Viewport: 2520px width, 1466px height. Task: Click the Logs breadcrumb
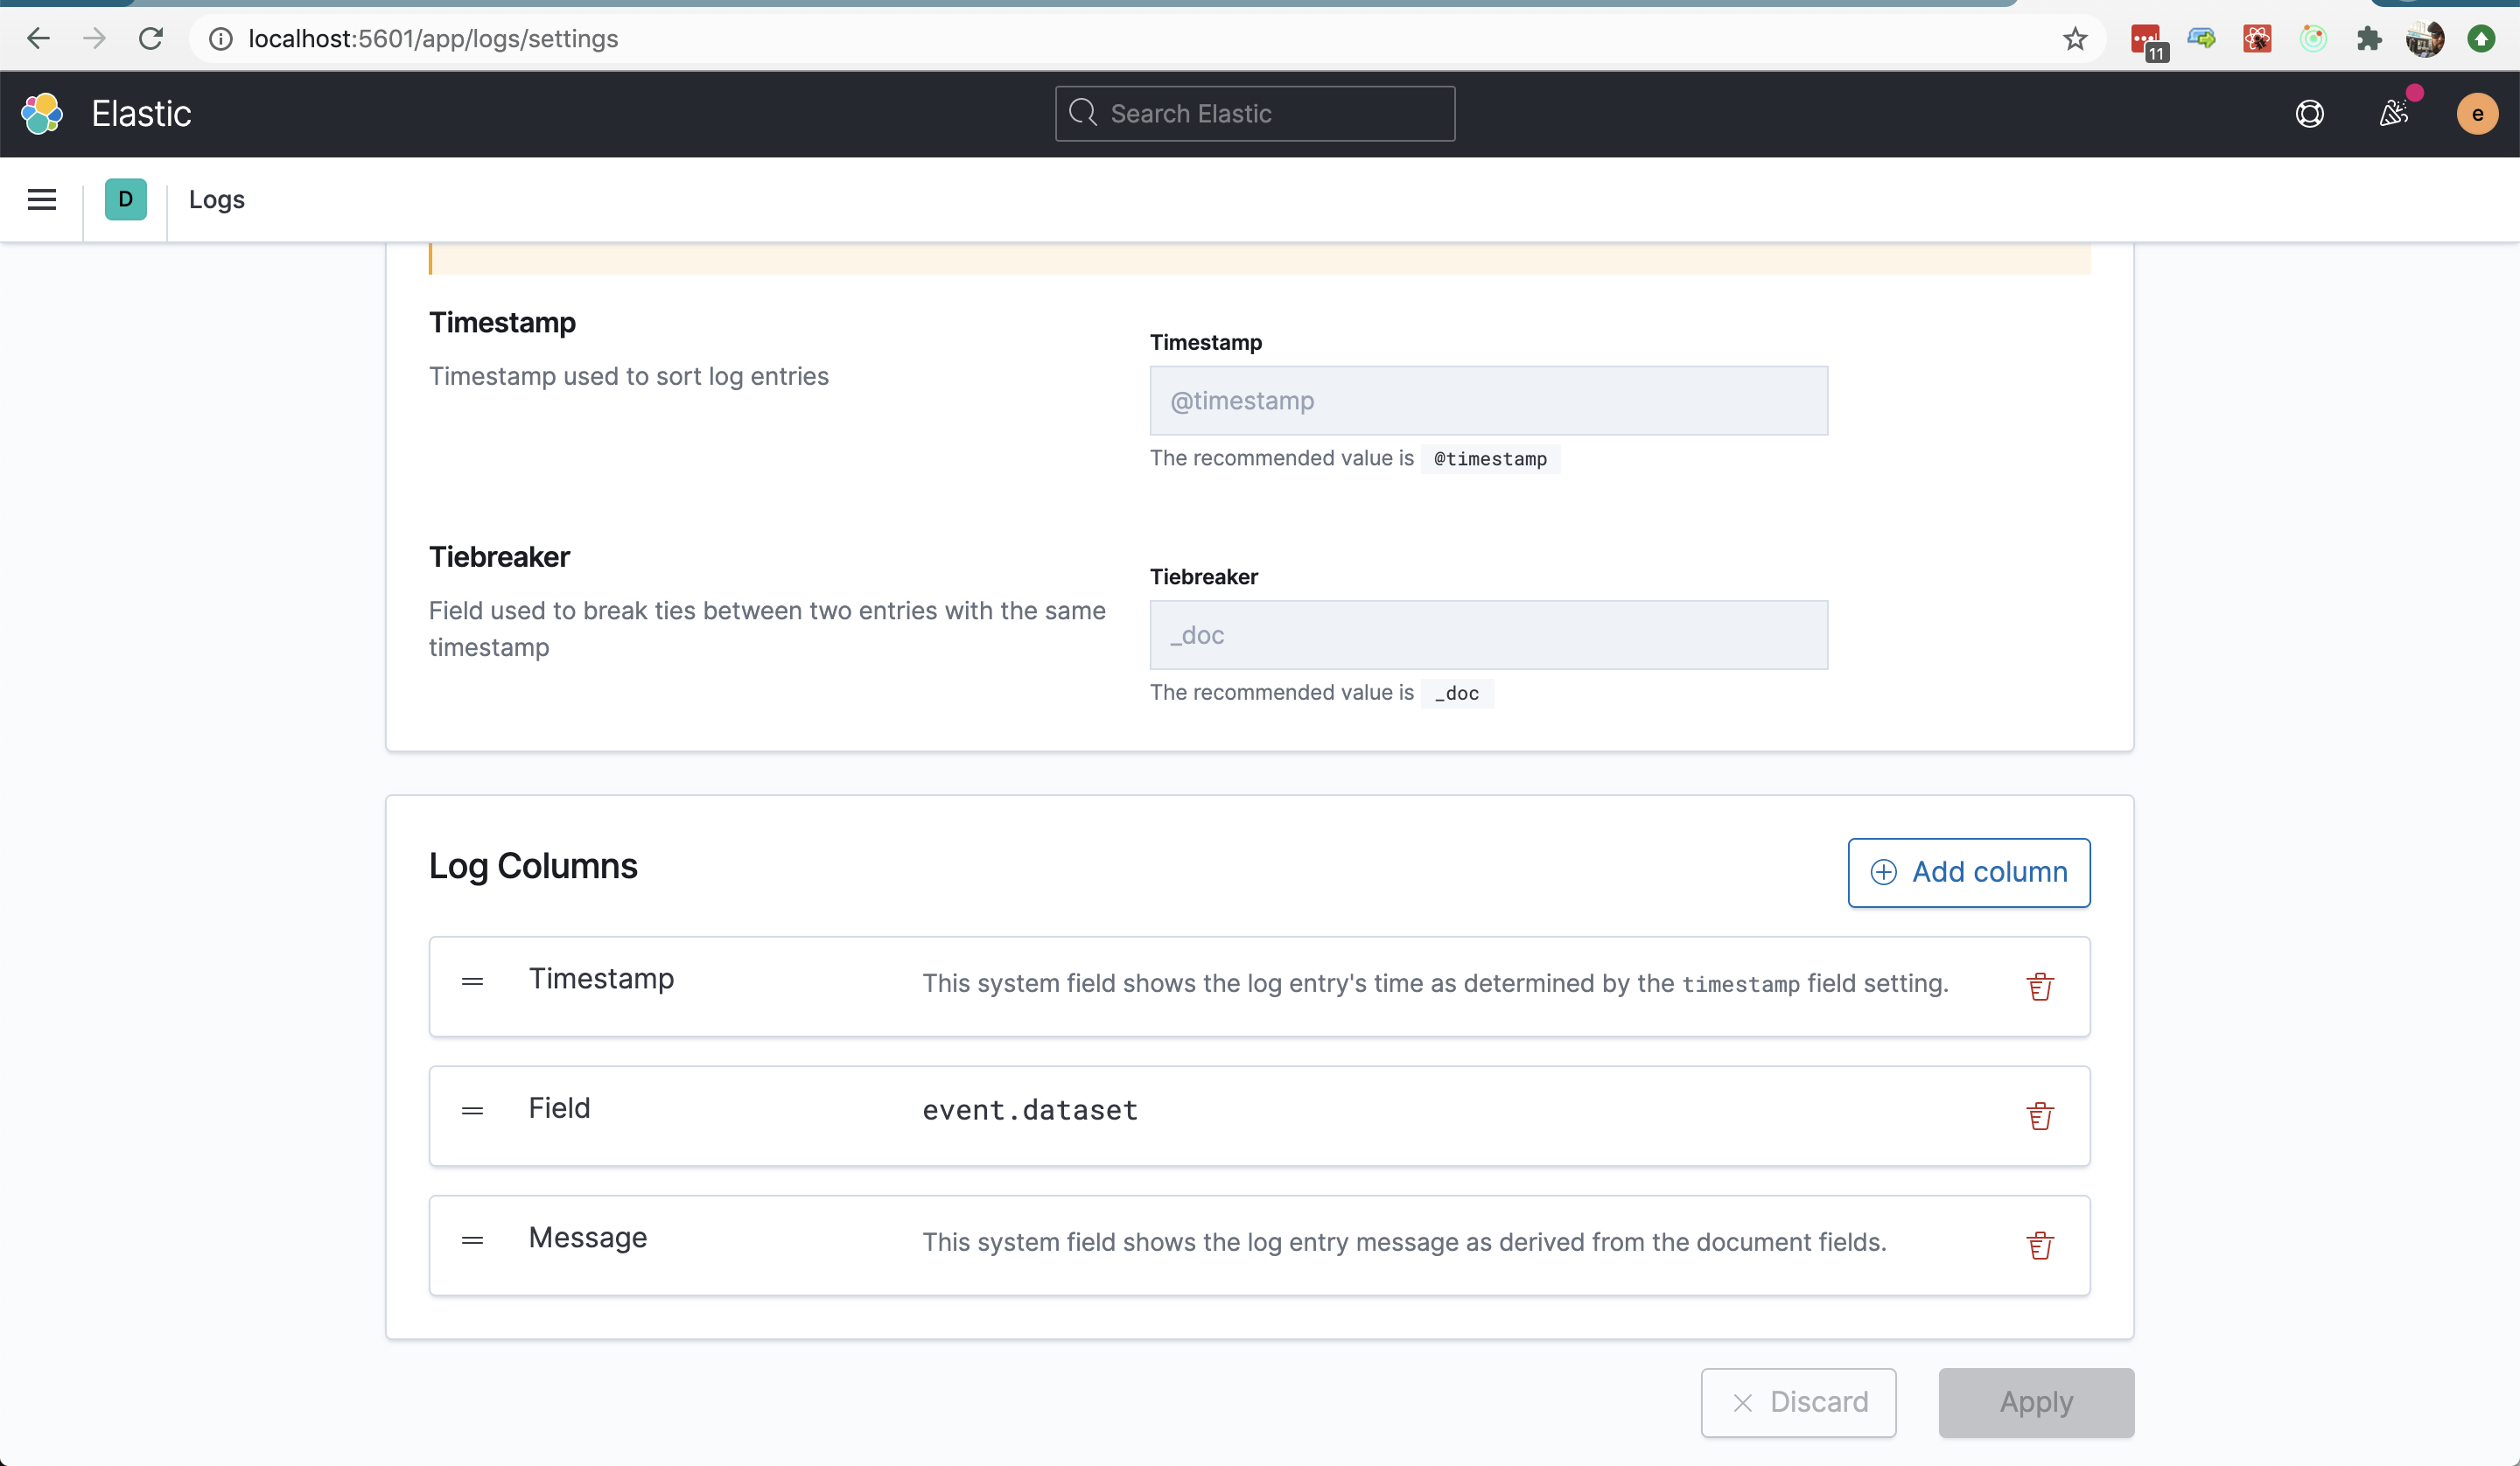(217, 199)
